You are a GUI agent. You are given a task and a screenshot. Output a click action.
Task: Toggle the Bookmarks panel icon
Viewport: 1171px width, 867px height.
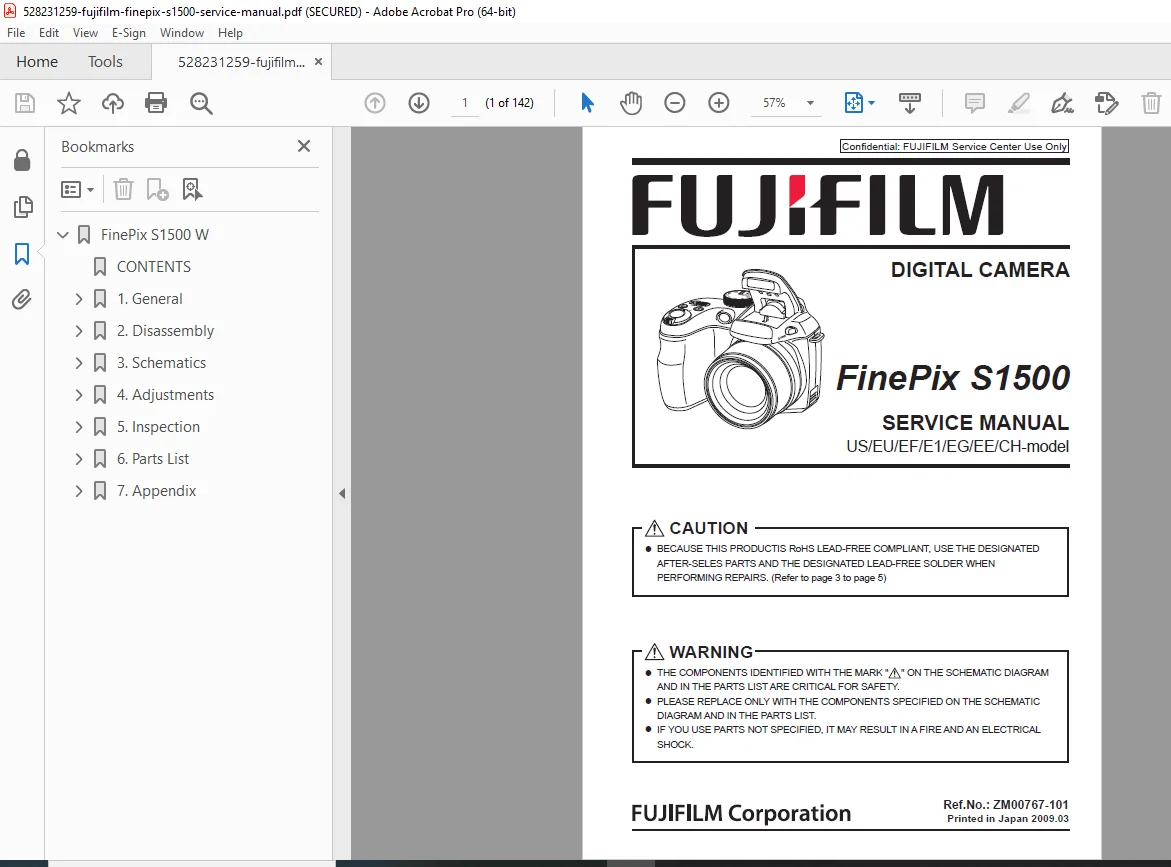click(x=22, y=254)
